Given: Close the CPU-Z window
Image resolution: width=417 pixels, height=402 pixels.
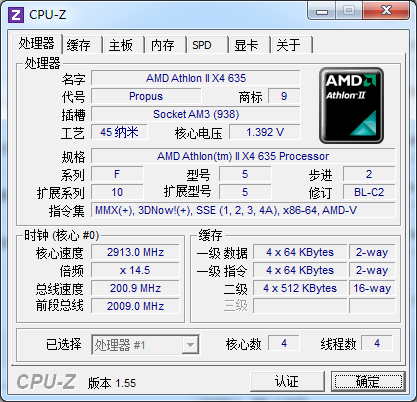Looking at the screenshot, I should pyautogui.click(x=386, y=11).
